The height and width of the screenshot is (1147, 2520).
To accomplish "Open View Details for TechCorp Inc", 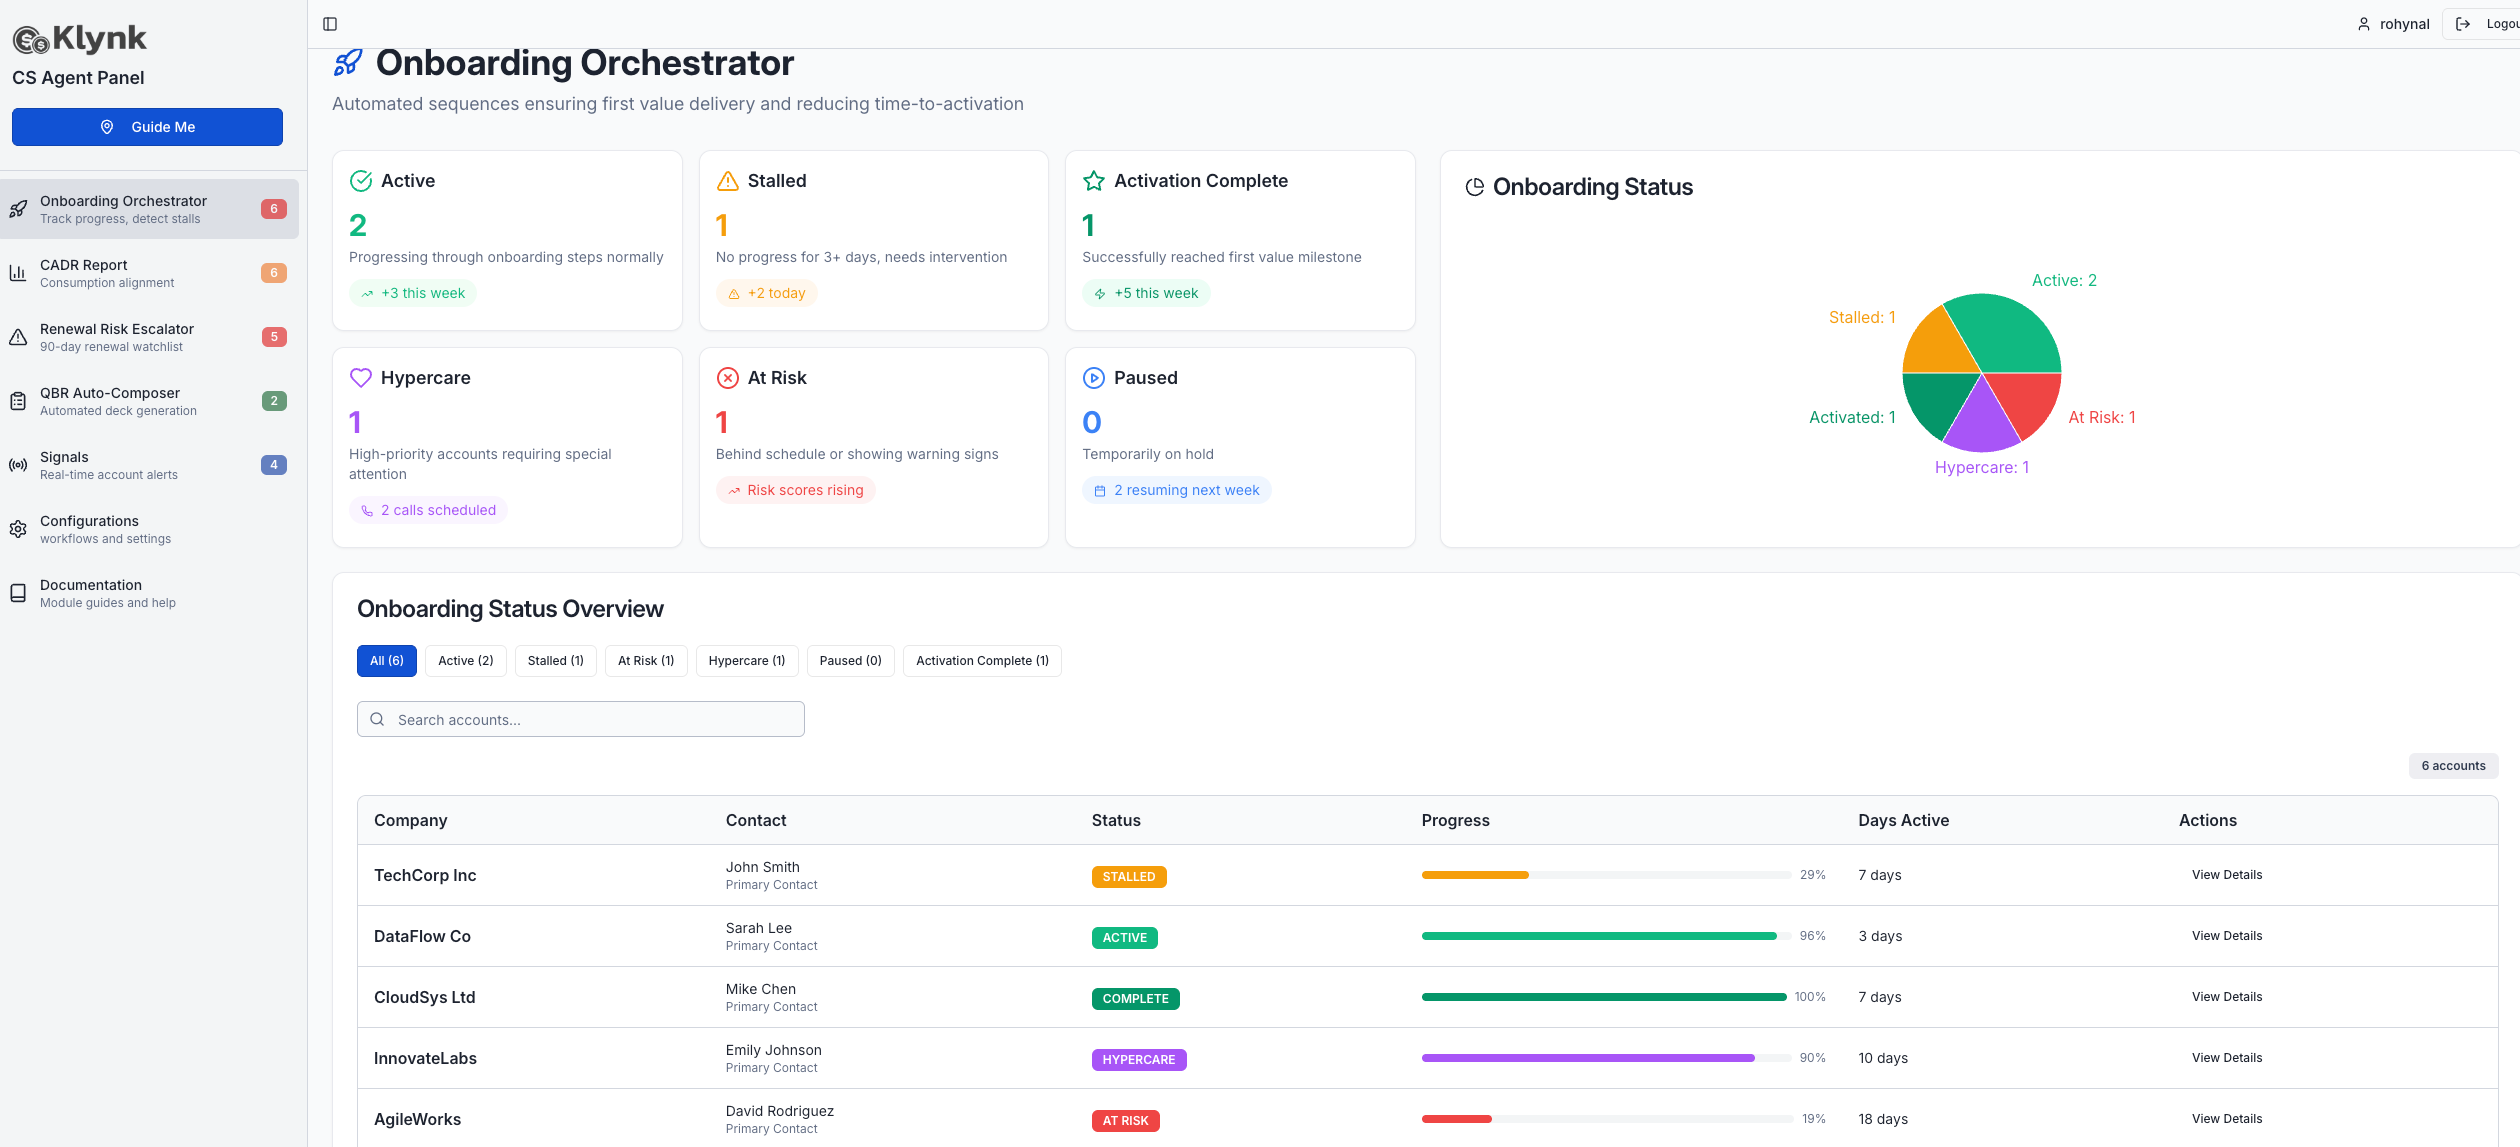I will 2226,875.
